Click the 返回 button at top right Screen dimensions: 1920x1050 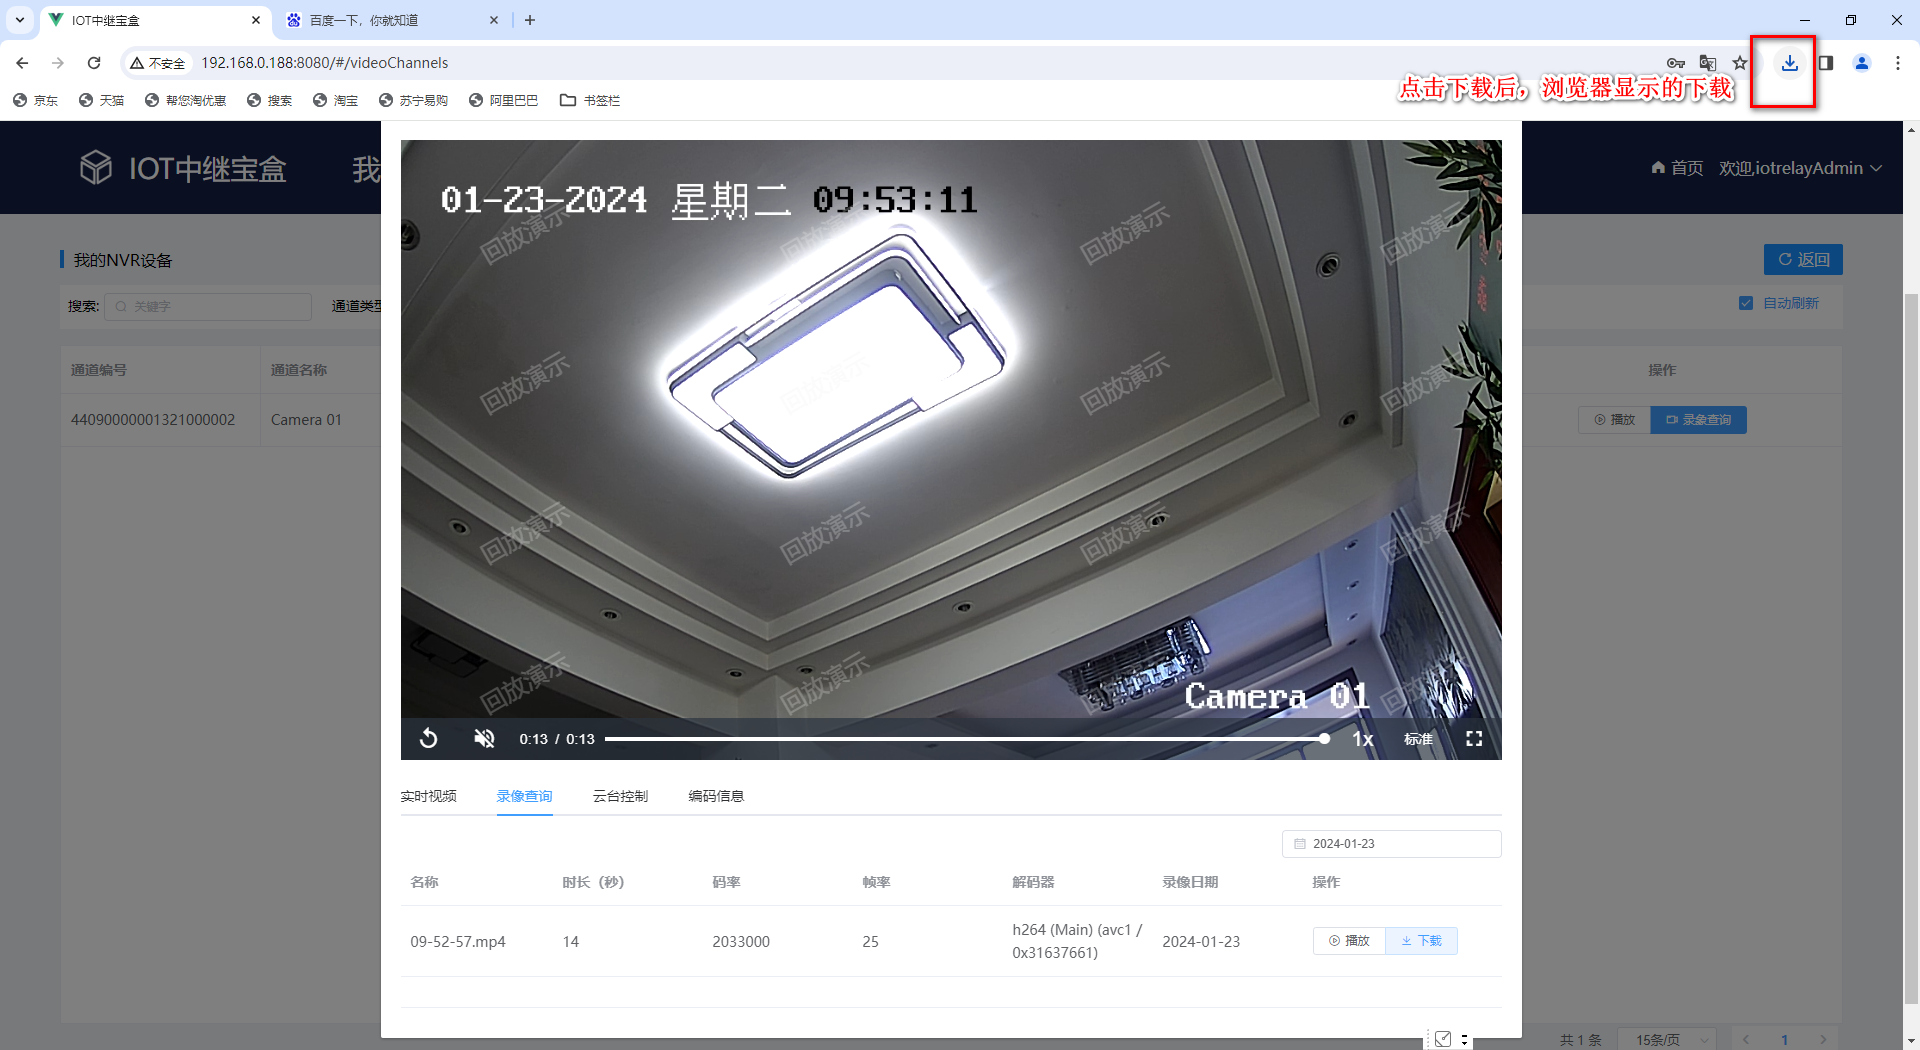click(1803, 259)
